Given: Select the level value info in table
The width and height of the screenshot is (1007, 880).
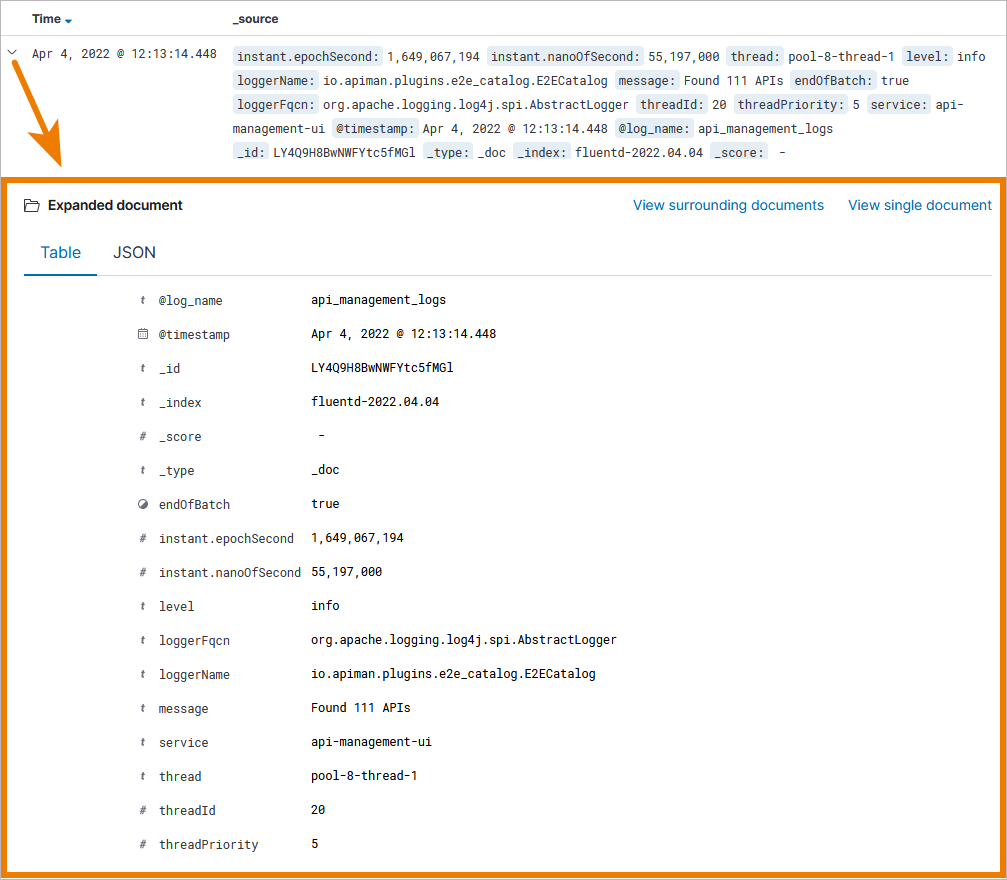Looking at the screenshot, I should coord(325,606).
